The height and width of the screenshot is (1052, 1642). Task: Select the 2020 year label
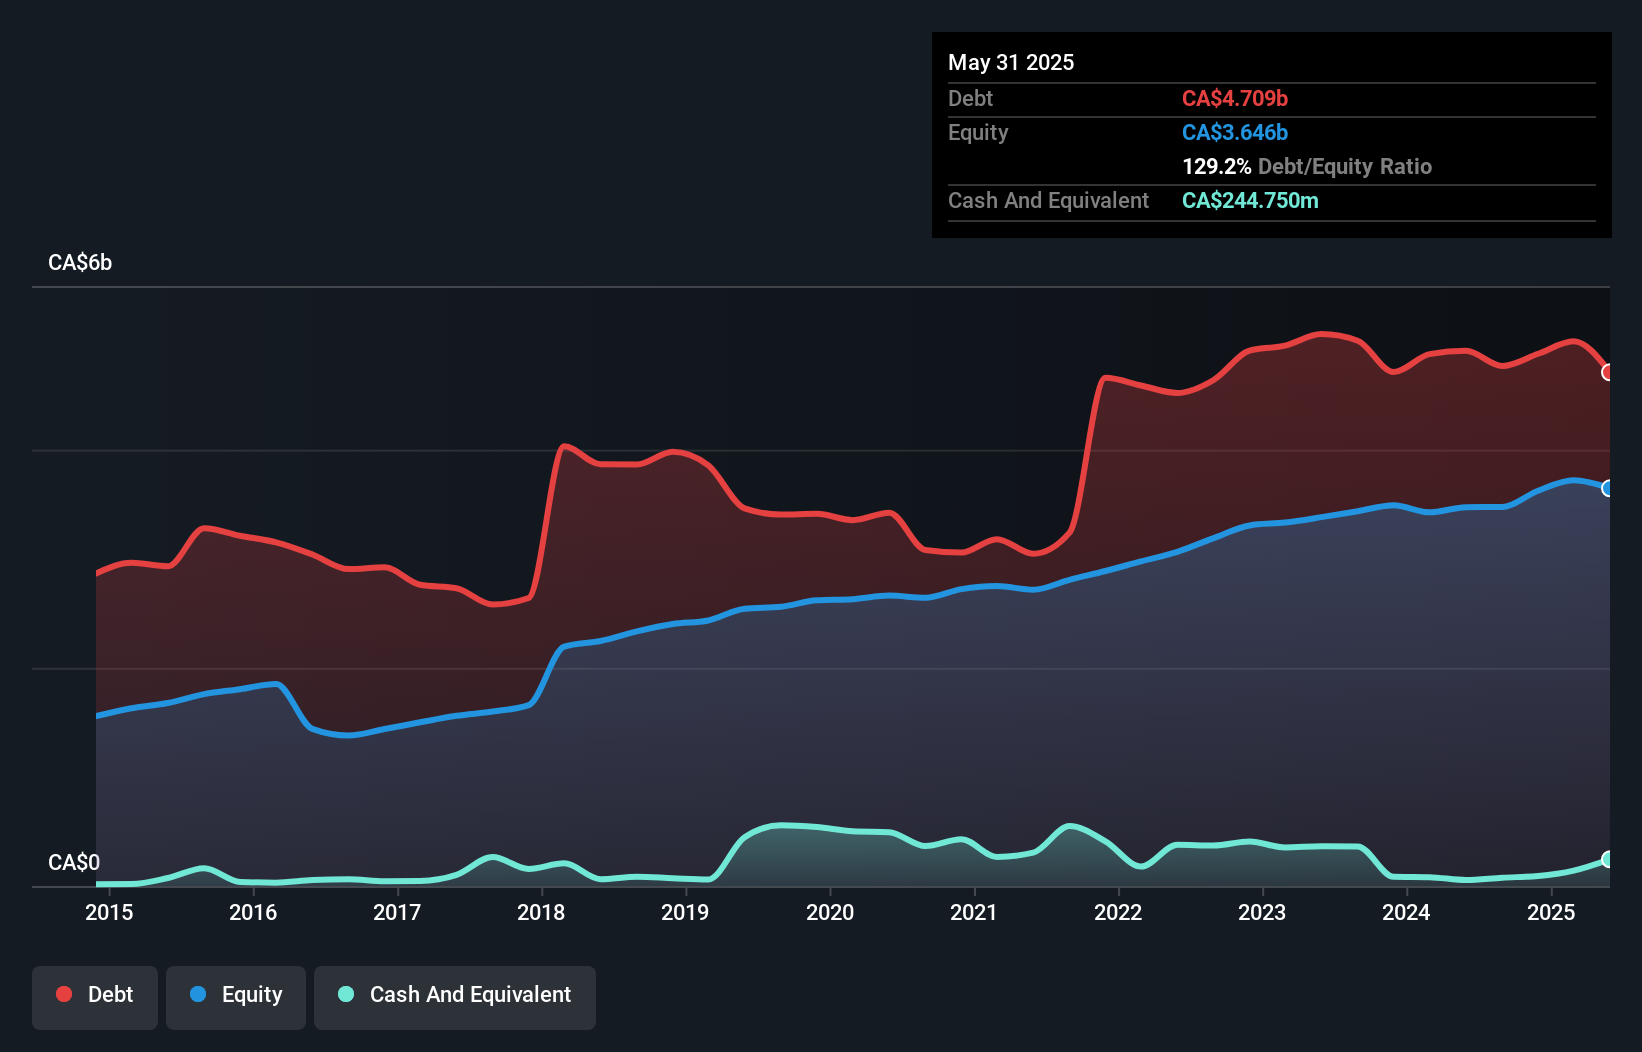pos(830,912)
